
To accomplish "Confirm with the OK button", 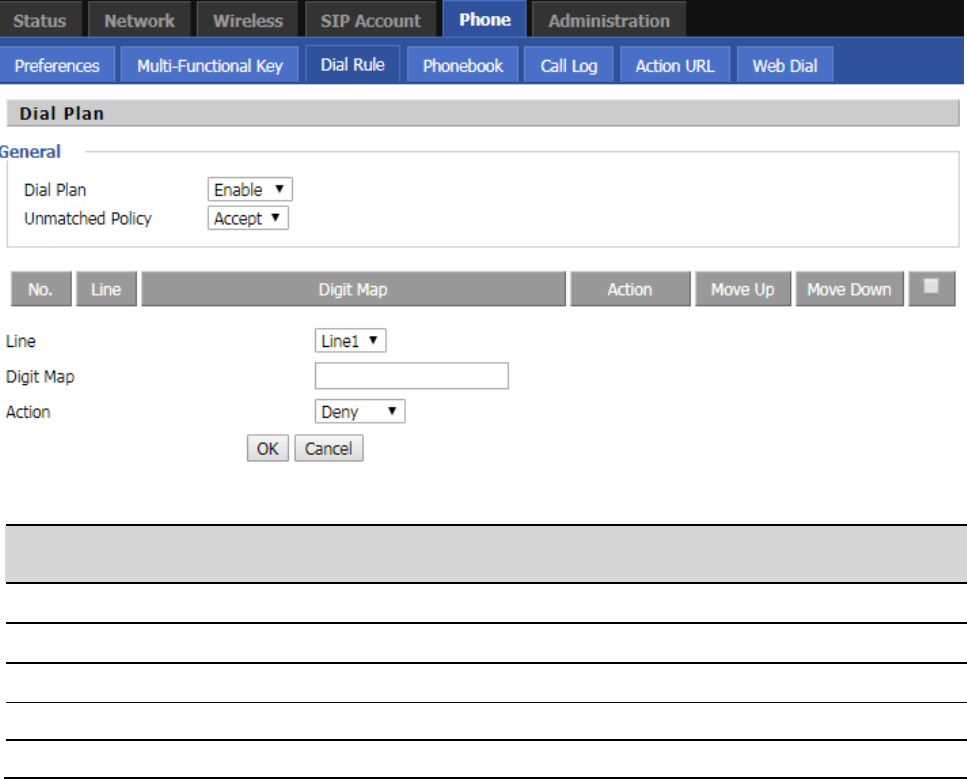I will click(268, 448).
